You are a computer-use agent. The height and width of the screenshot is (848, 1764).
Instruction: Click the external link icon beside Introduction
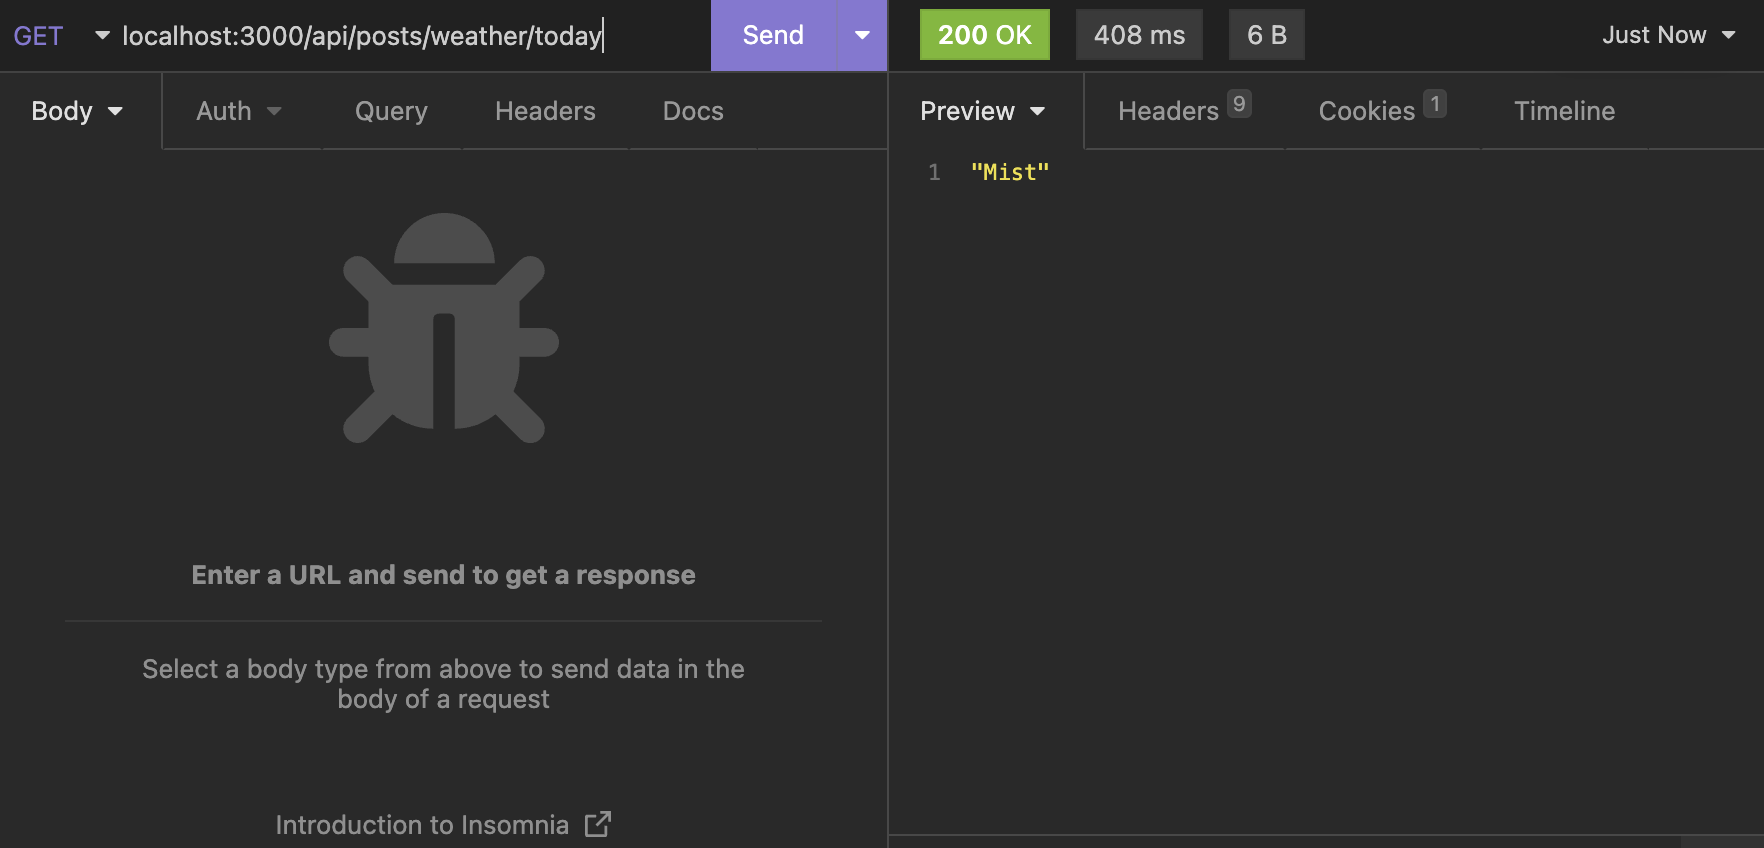pos(598,824)
